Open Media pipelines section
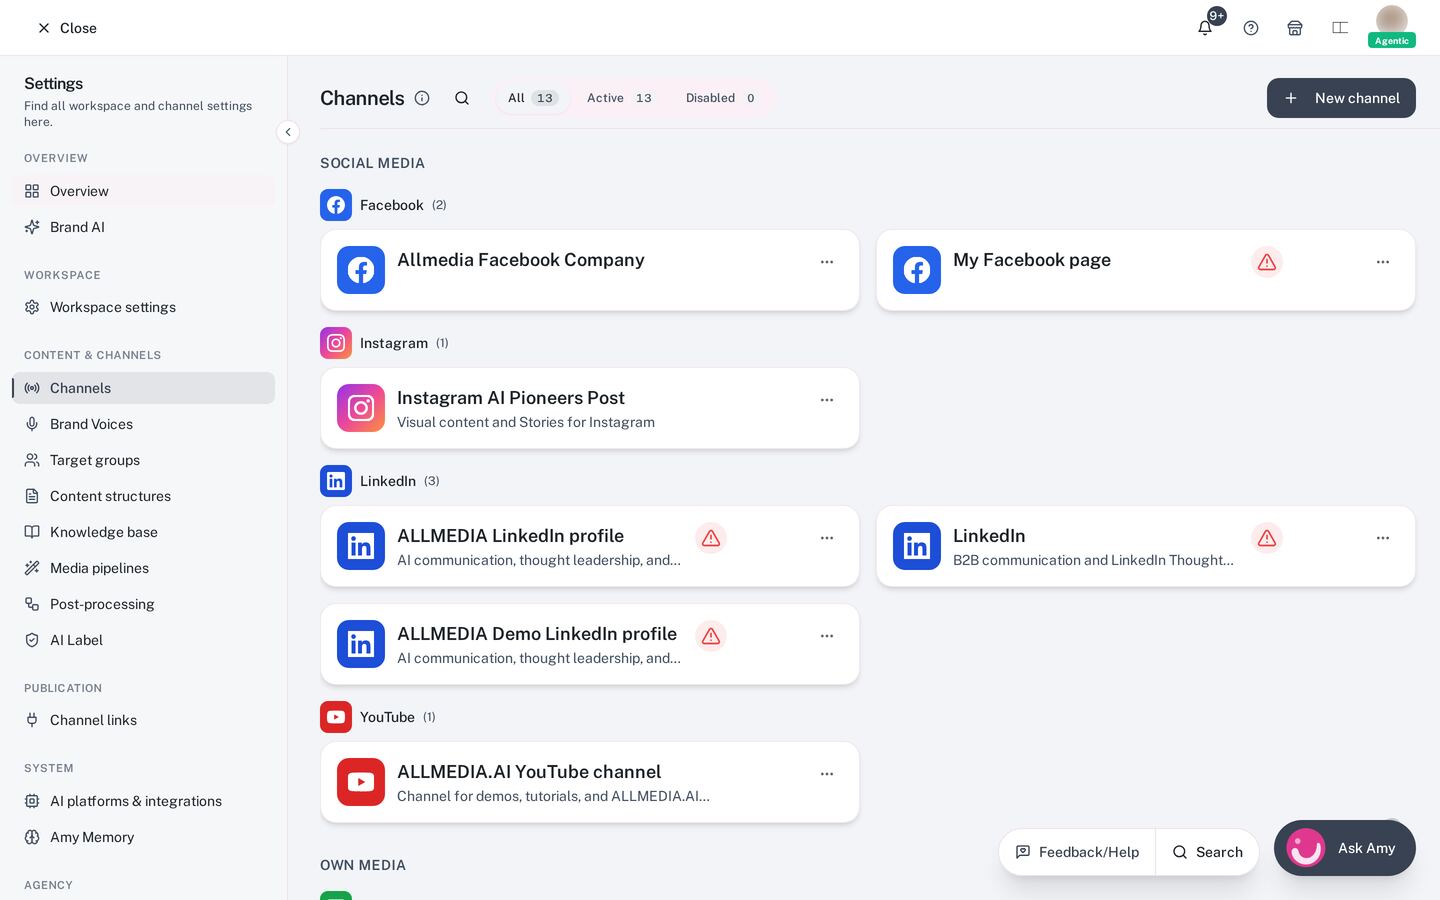This screenshot has width=1440, height=900. (144, 568)
